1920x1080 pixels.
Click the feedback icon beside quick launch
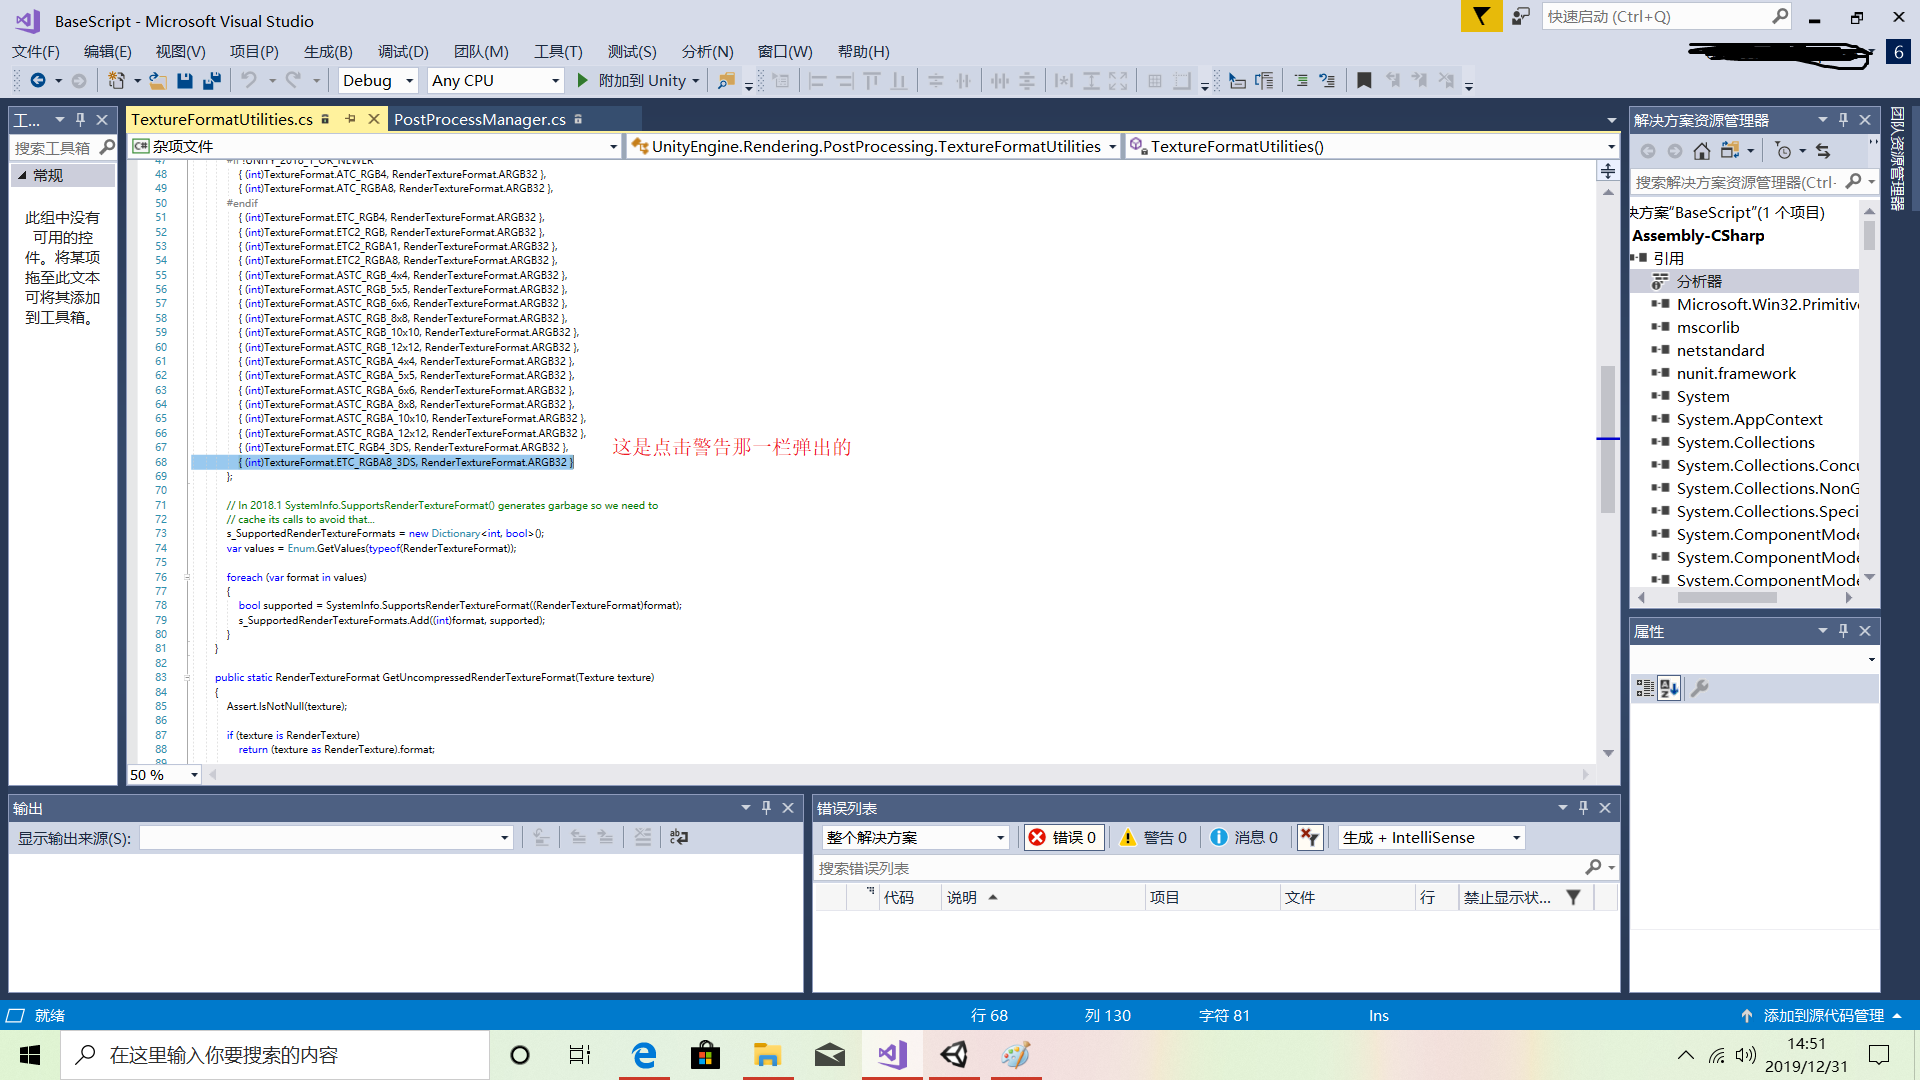[x=1521, y=16]
